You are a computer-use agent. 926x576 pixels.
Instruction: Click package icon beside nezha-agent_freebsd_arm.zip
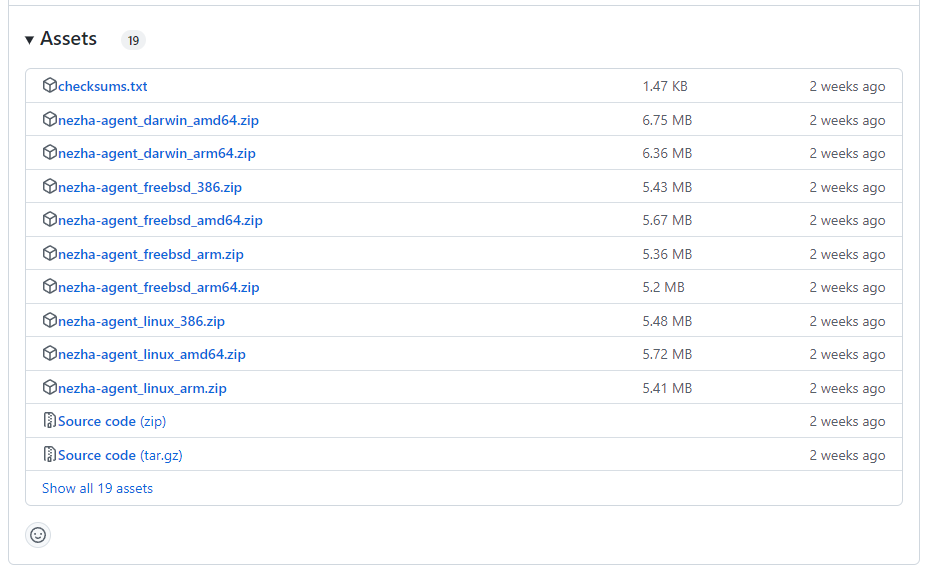[x=50, y=253]
